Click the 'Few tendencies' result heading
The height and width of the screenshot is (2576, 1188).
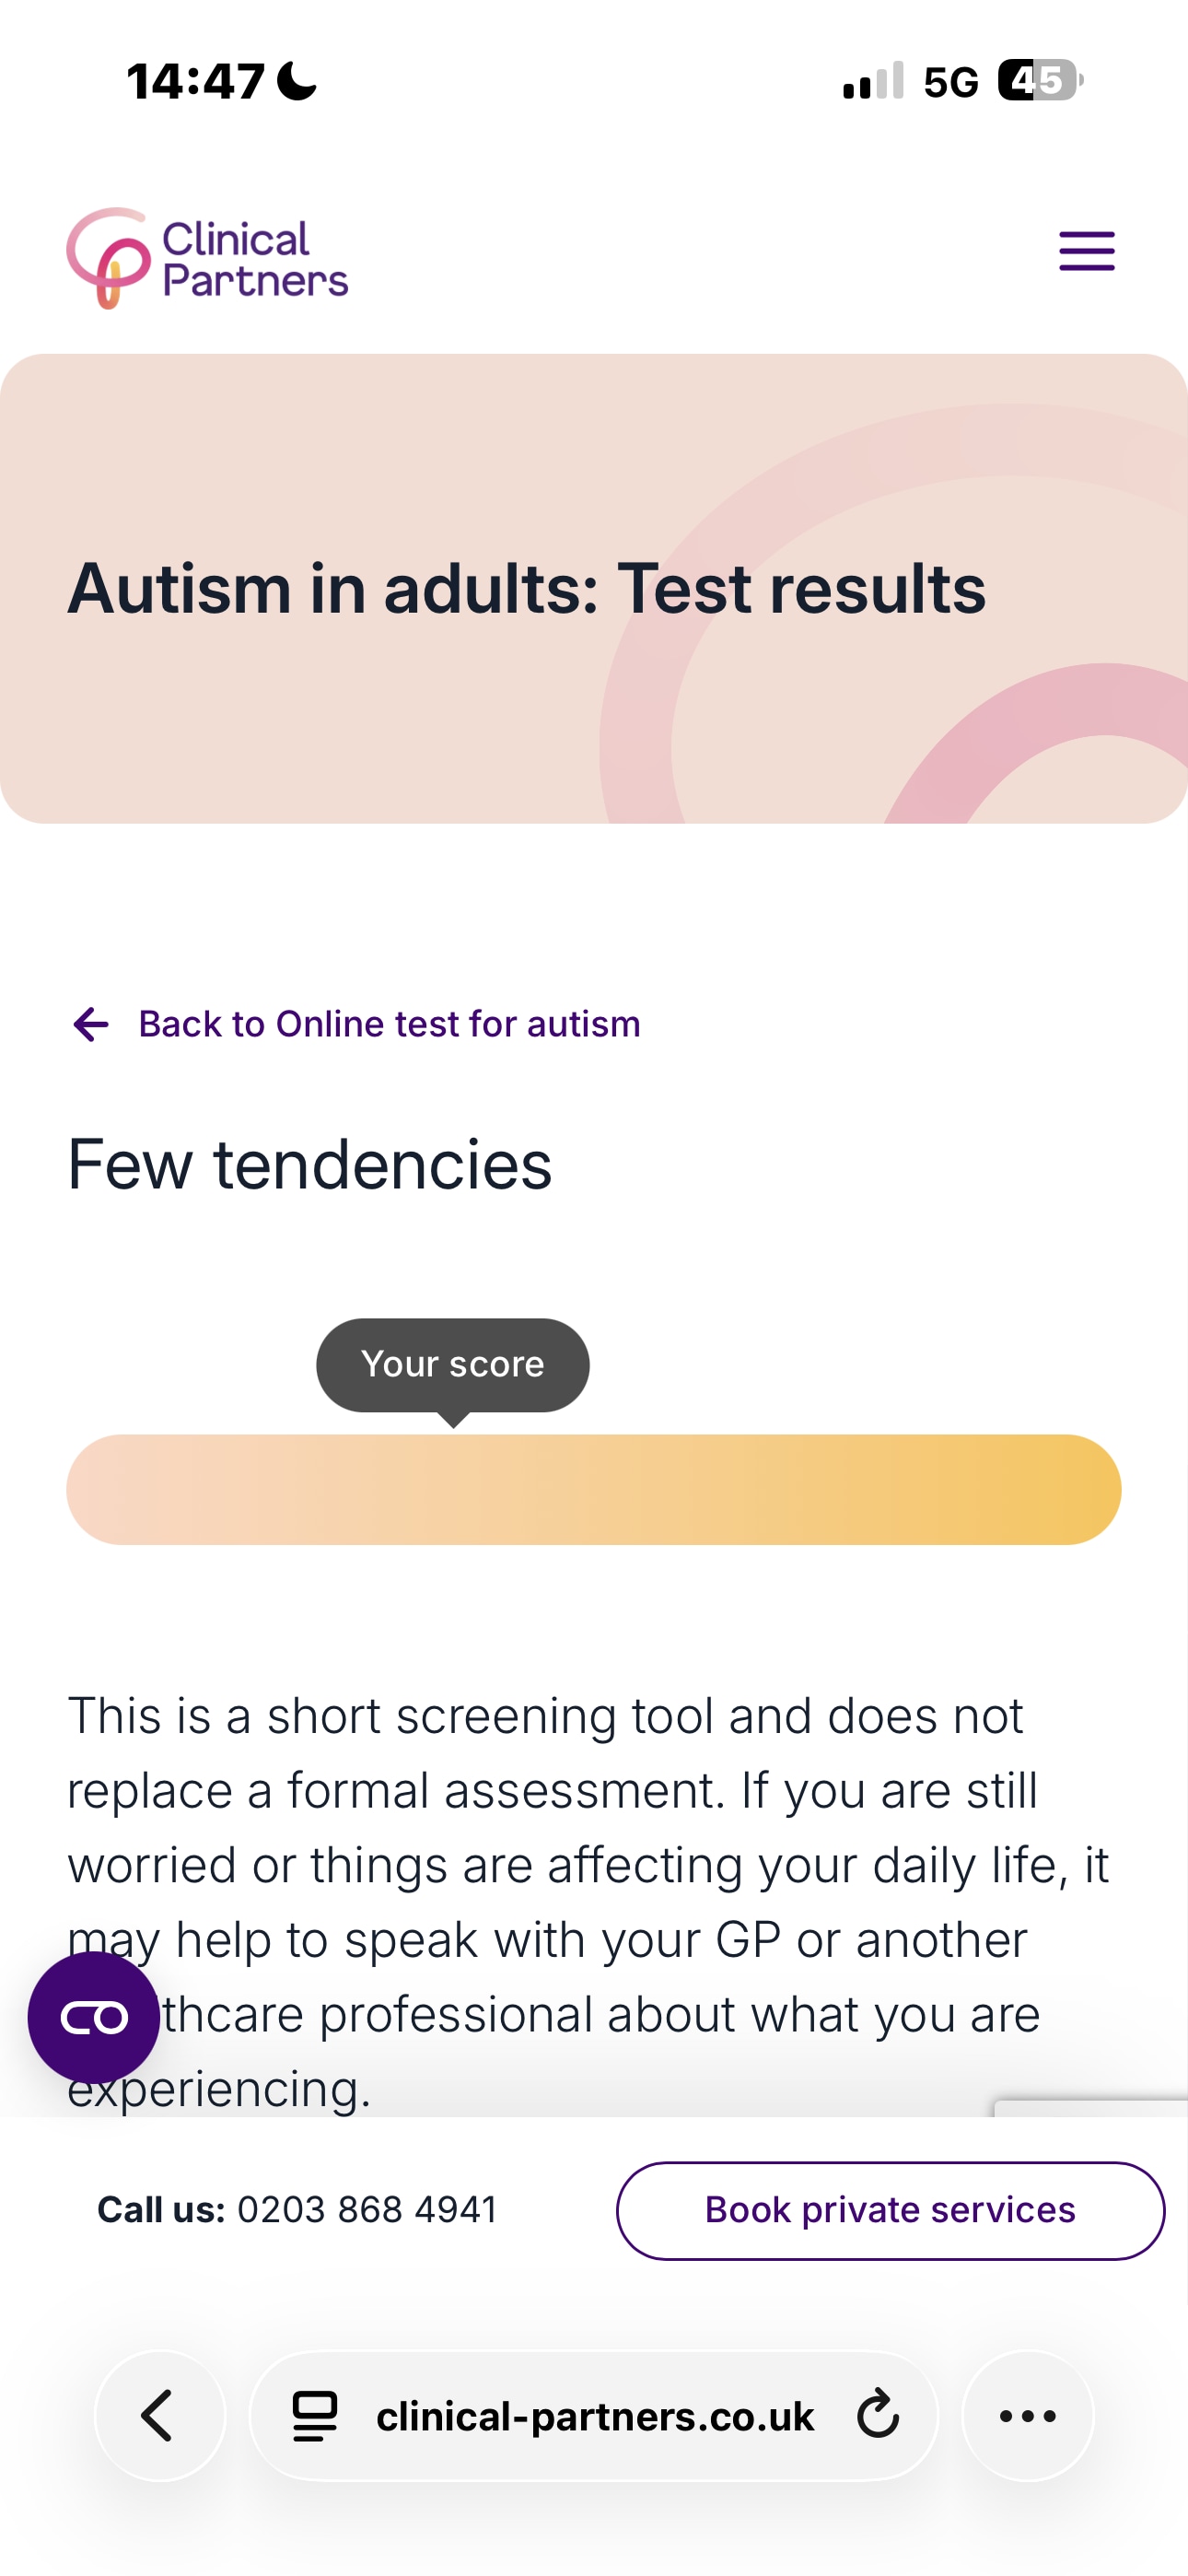click(x=310, y=1165)
